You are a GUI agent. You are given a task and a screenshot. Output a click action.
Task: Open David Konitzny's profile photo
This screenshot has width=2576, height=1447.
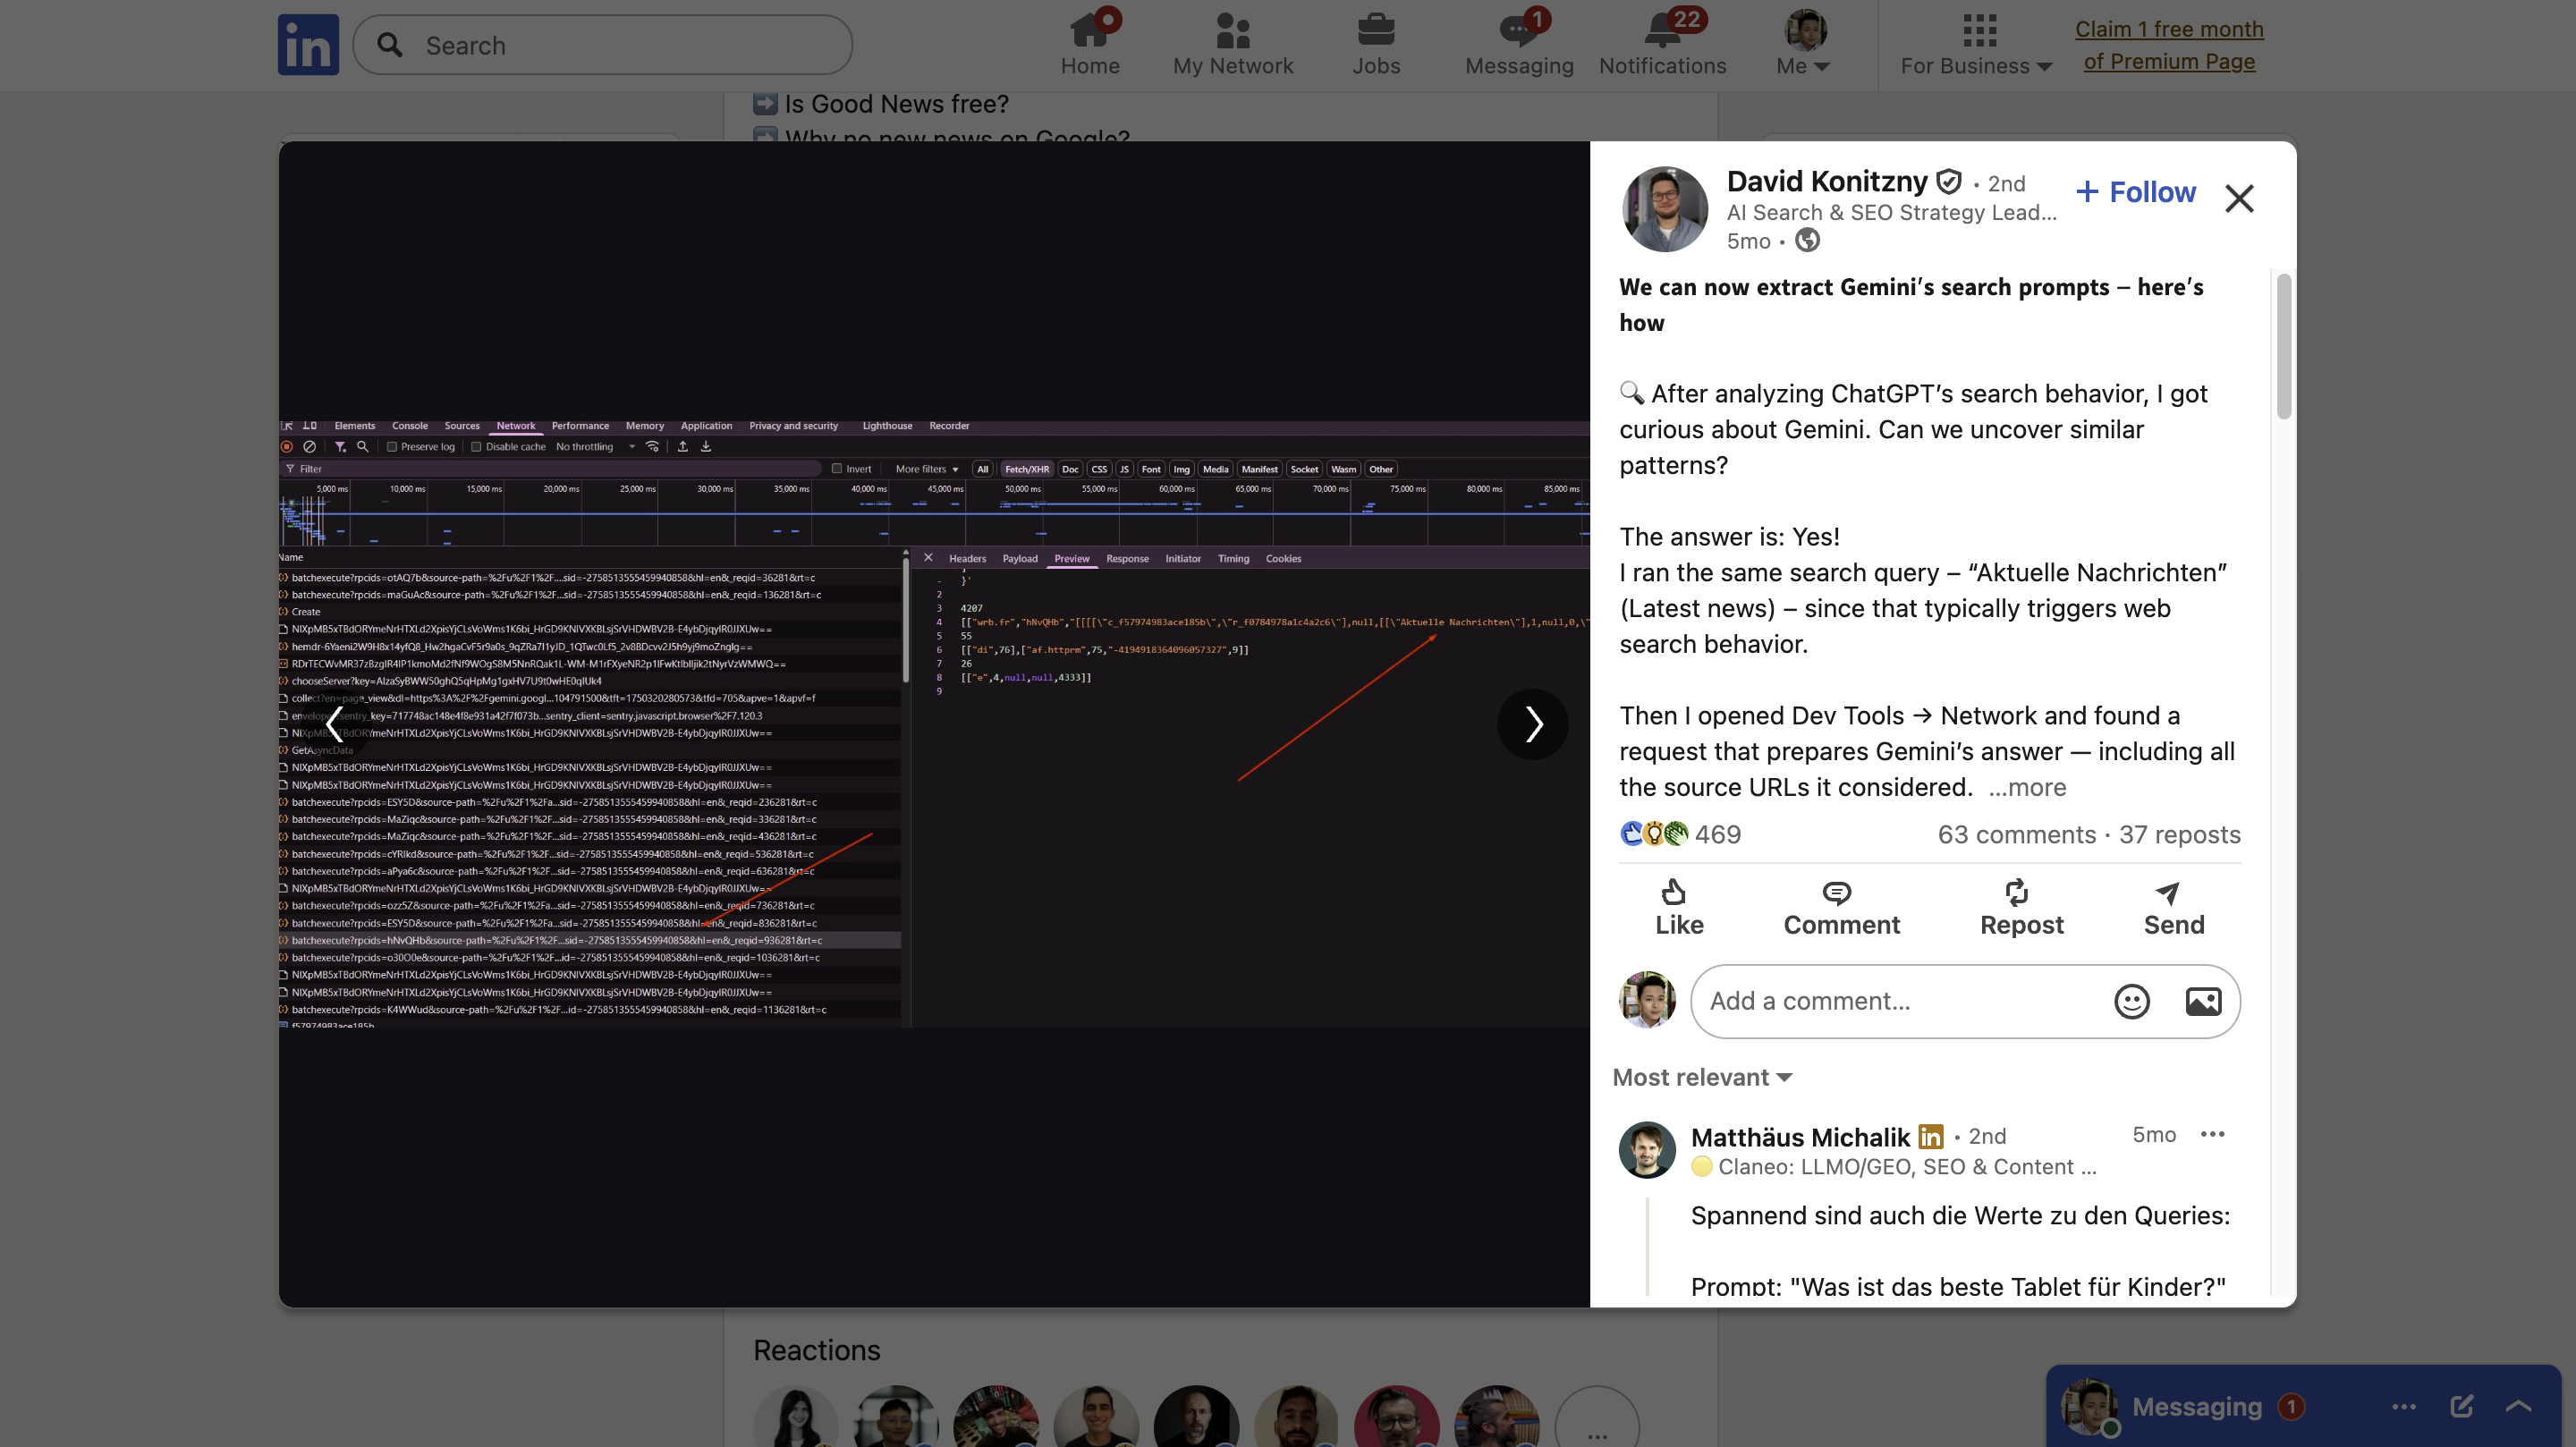tap(1664, 209)
